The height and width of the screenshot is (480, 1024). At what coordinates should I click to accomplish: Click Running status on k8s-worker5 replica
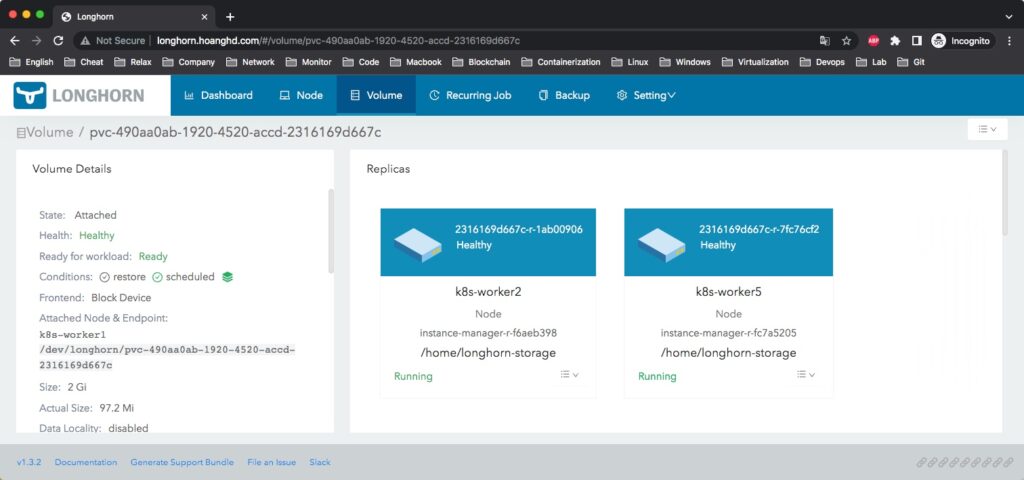pos(657,376)
